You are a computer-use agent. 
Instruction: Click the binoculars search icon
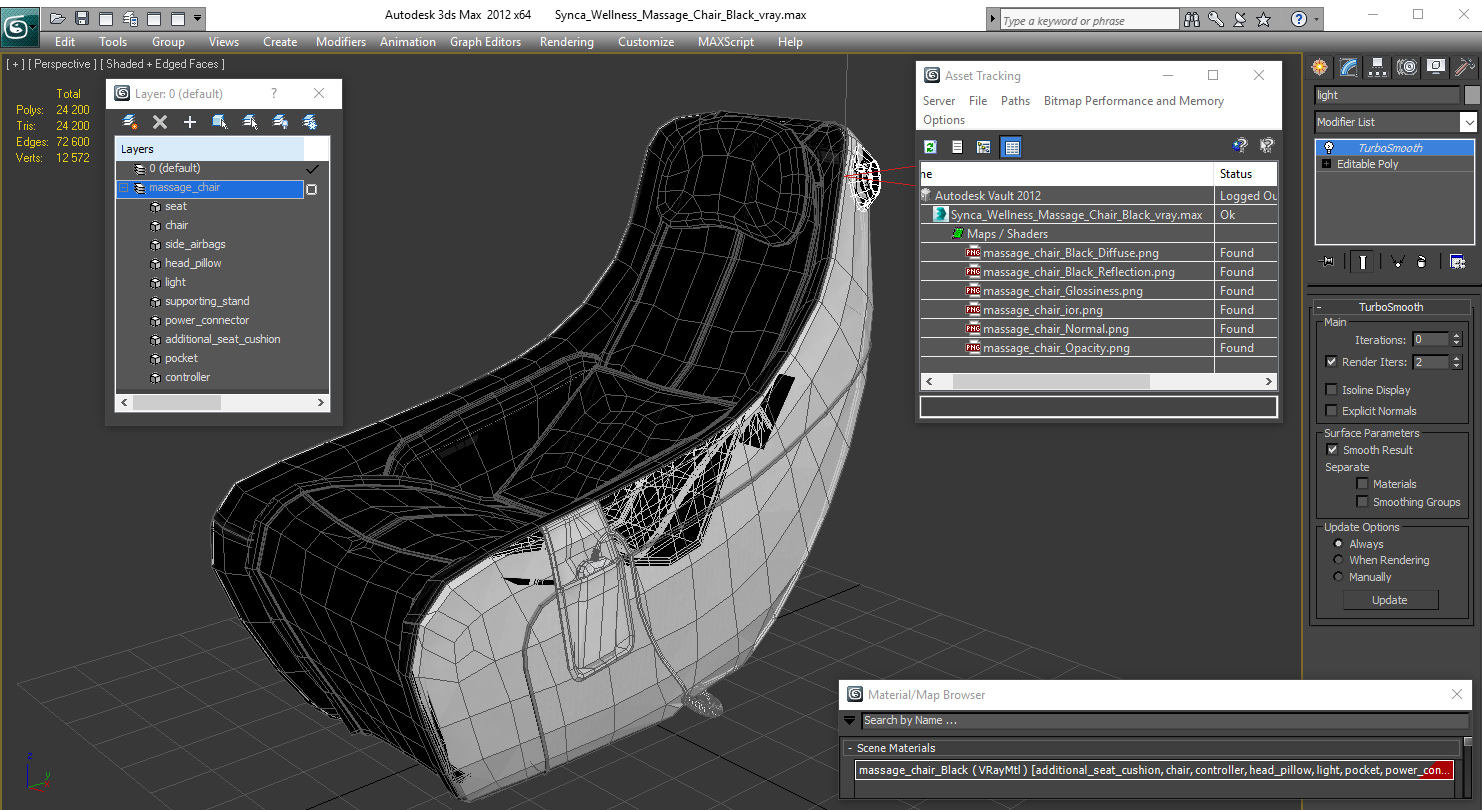coord(1192,19)
